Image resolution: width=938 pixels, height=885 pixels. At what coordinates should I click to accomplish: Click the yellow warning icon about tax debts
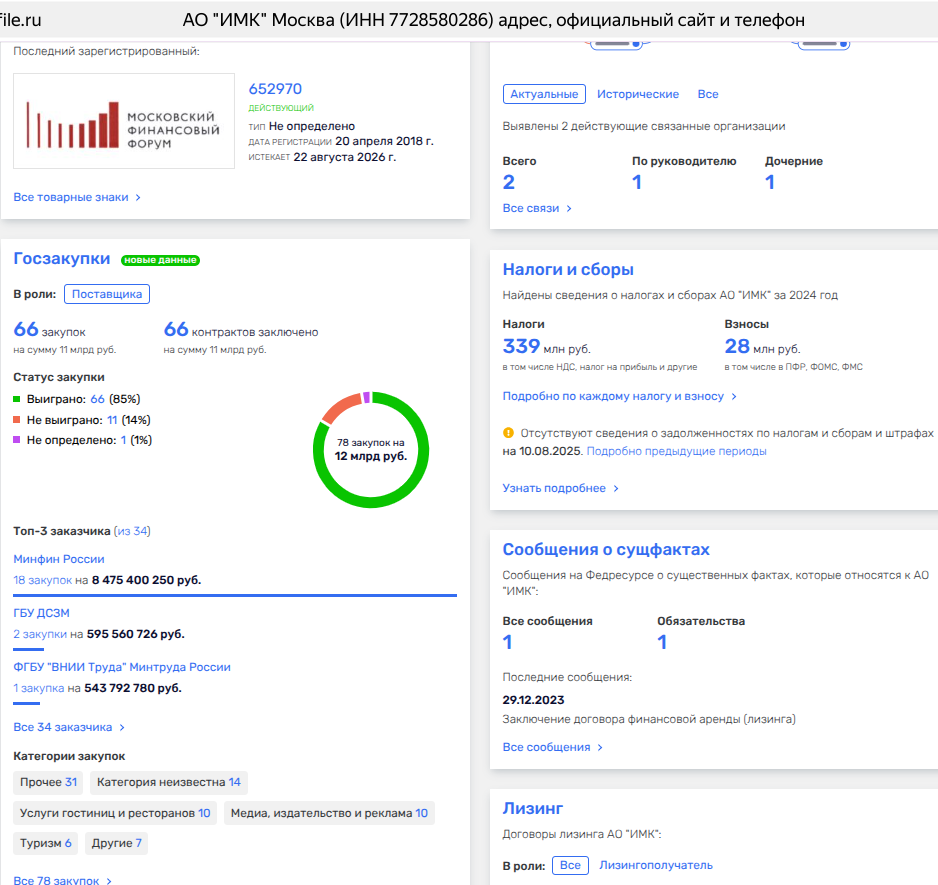[508, 433]
